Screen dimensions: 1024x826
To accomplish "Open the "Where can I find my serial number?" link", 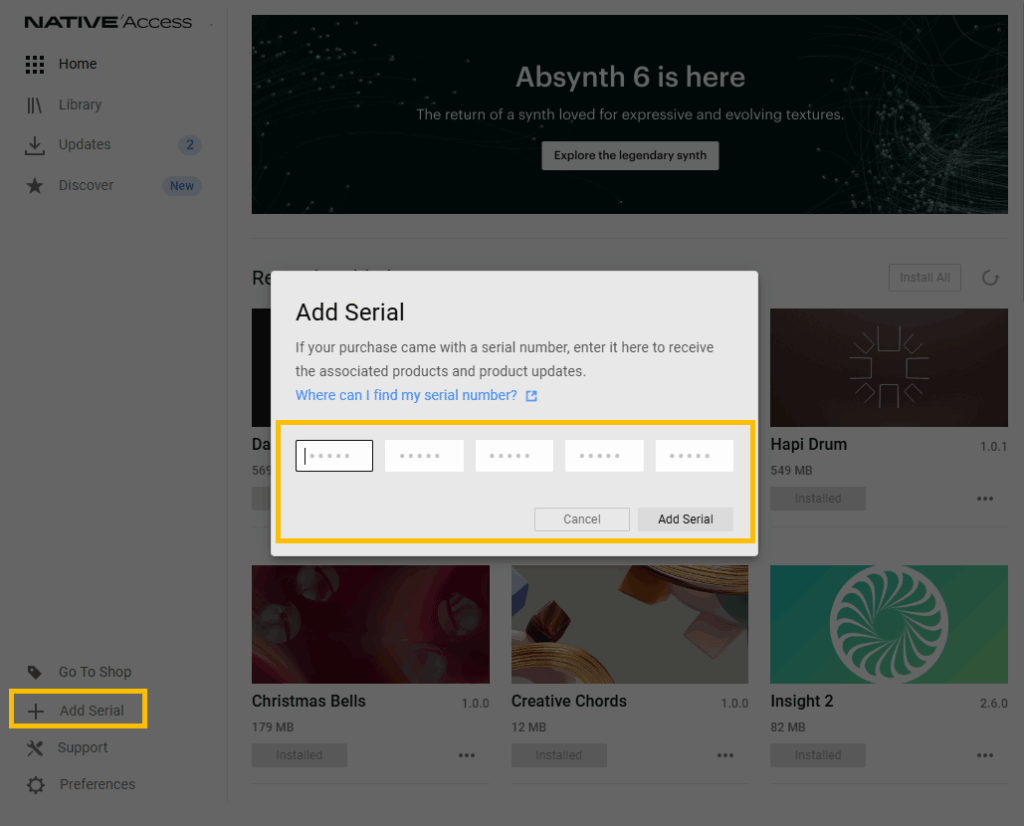I will tap(406, 395).
